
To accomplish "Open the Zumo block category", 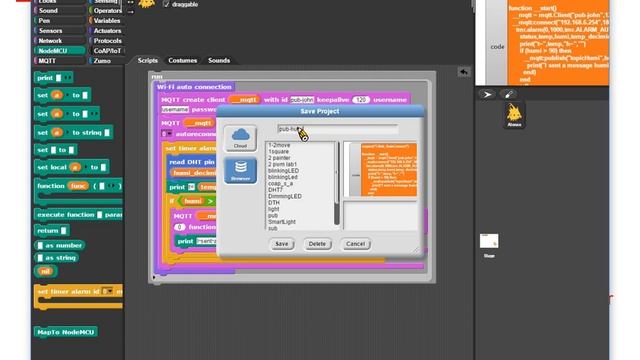I will pos(106,61).
